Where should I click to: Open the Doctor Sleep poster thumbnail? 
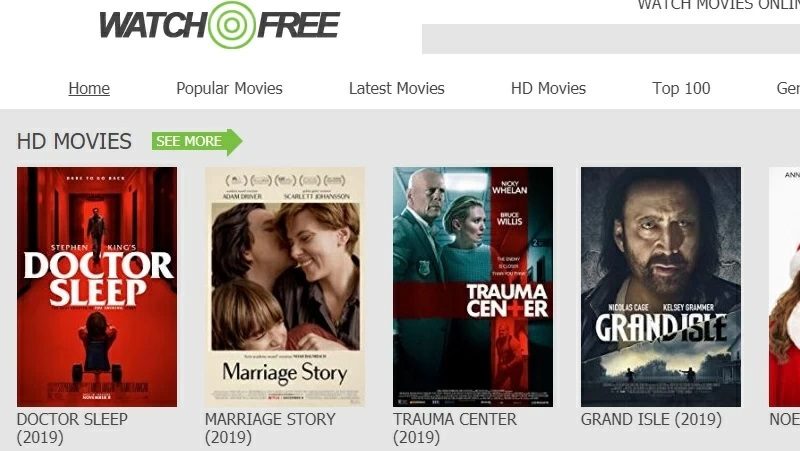[x=97, y=287]
